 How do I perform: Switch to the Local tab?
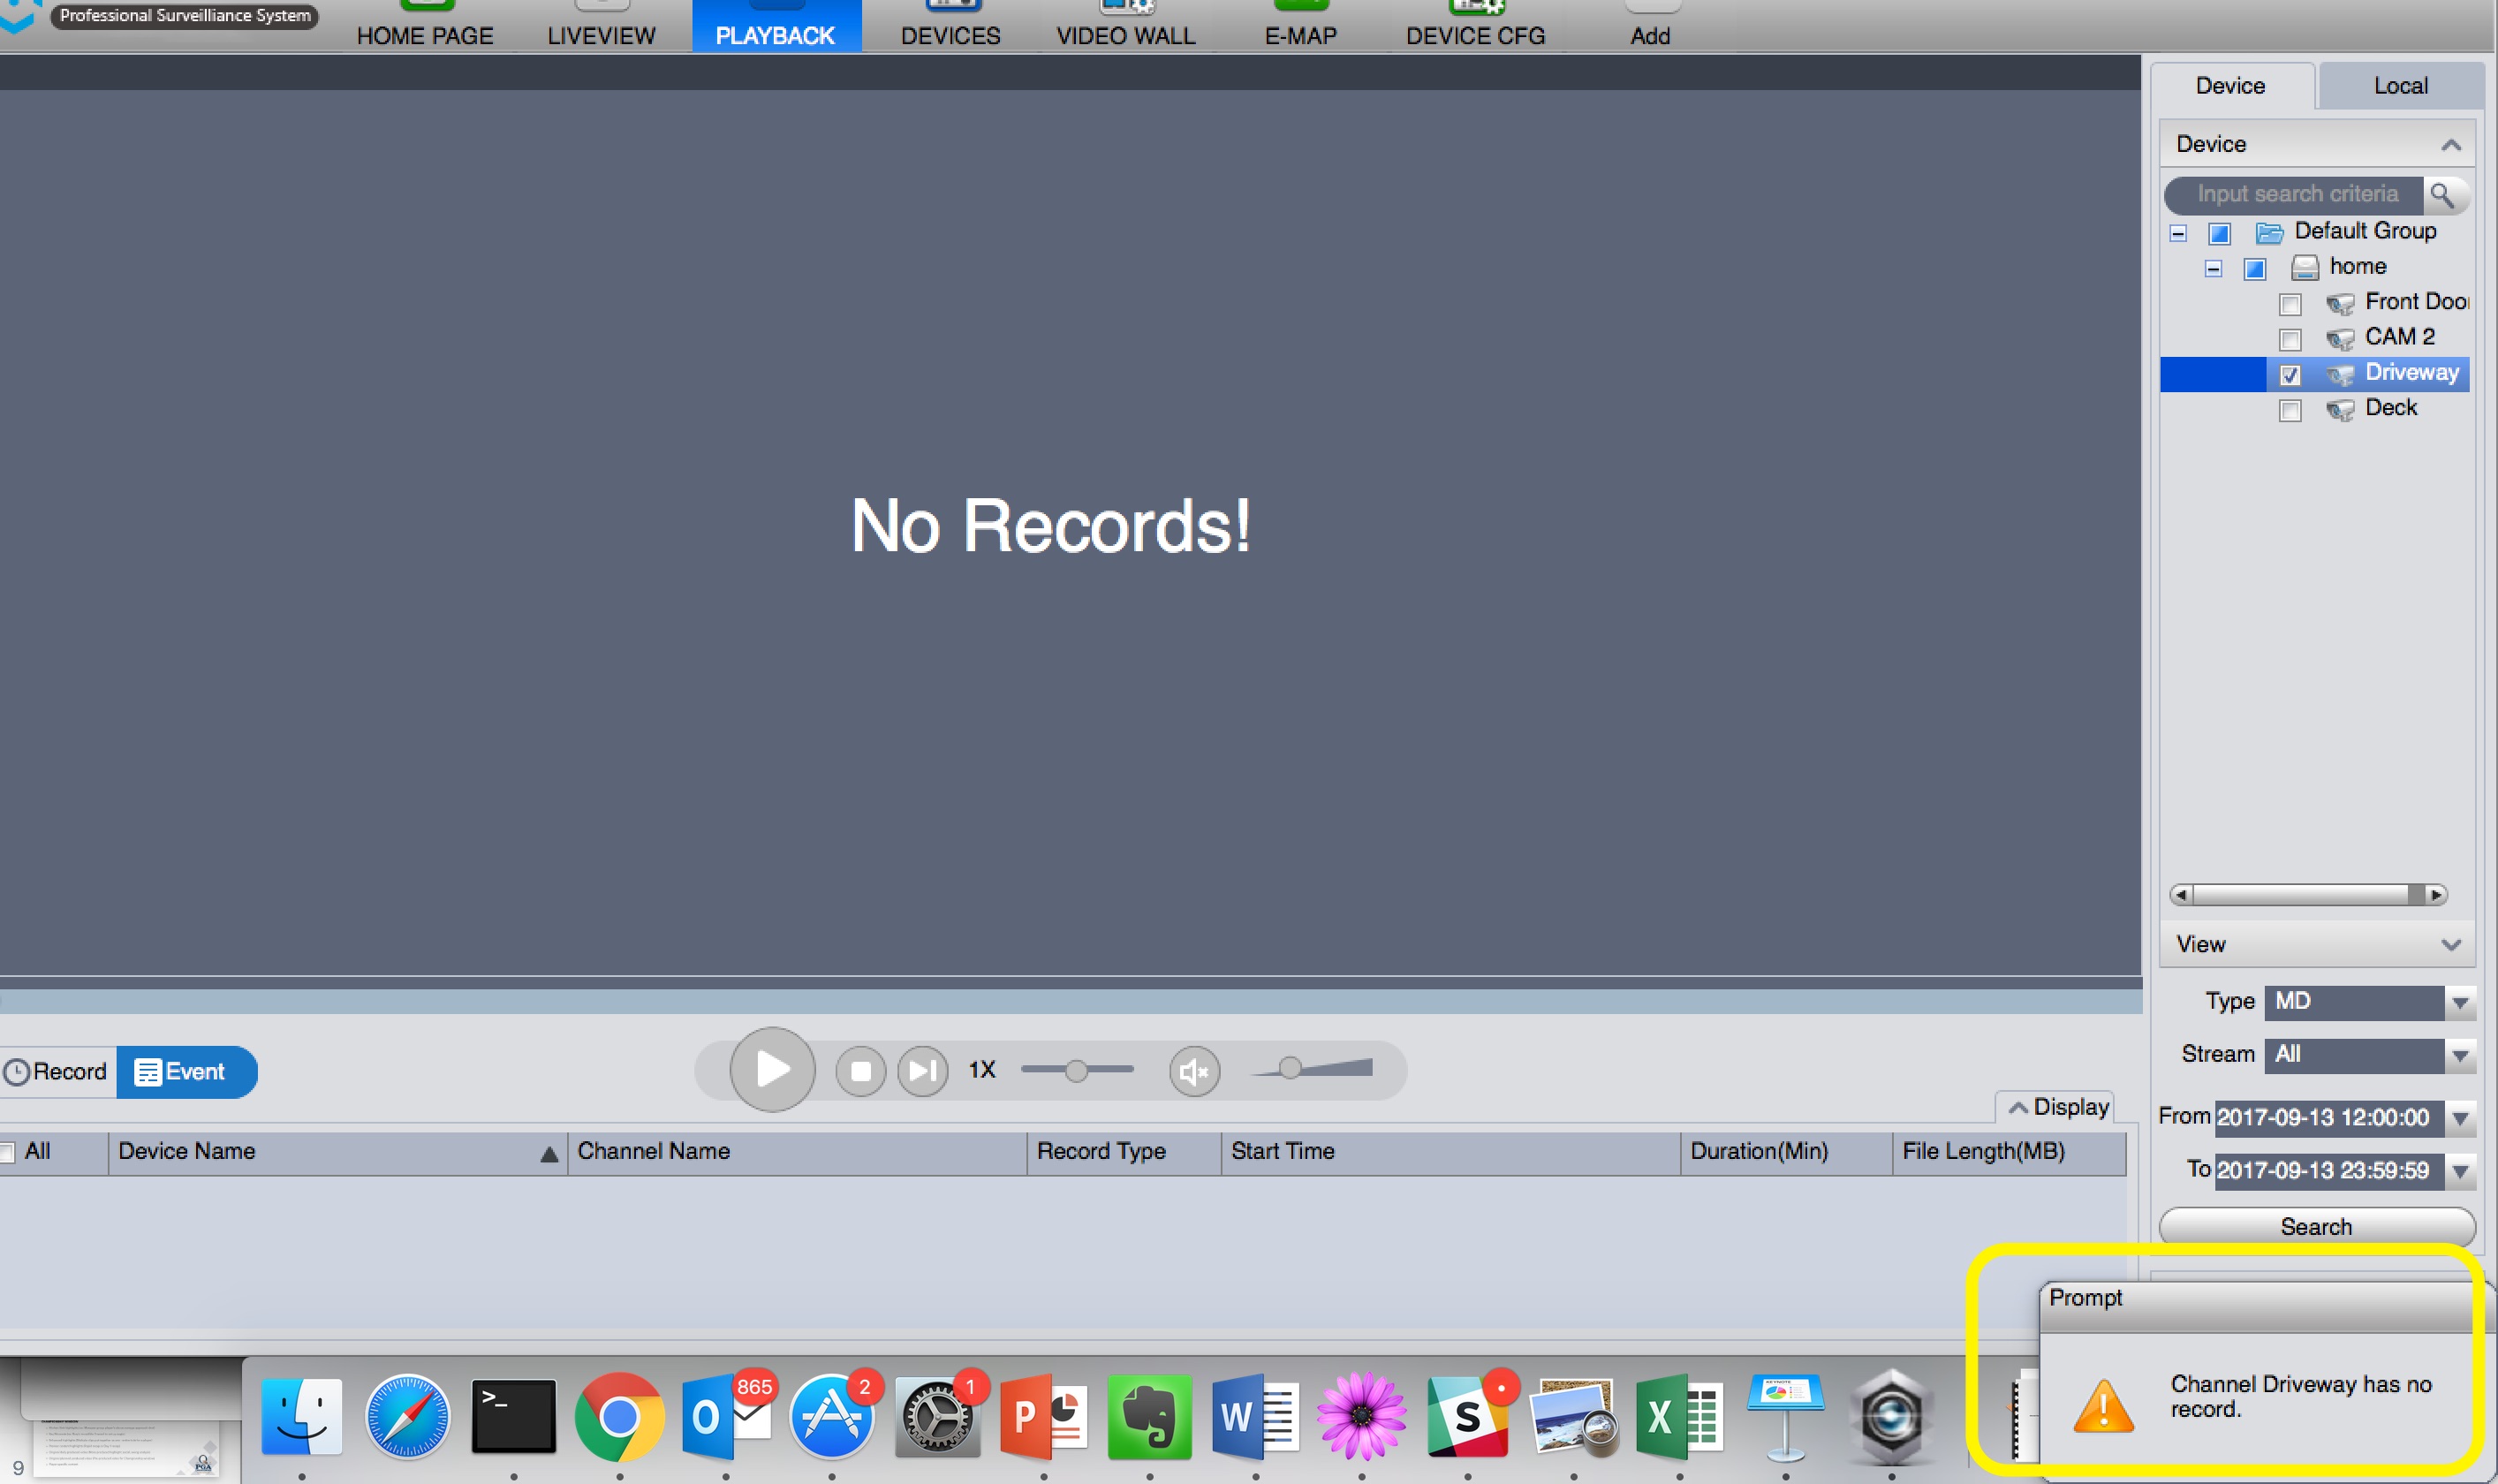point(2400,86)
